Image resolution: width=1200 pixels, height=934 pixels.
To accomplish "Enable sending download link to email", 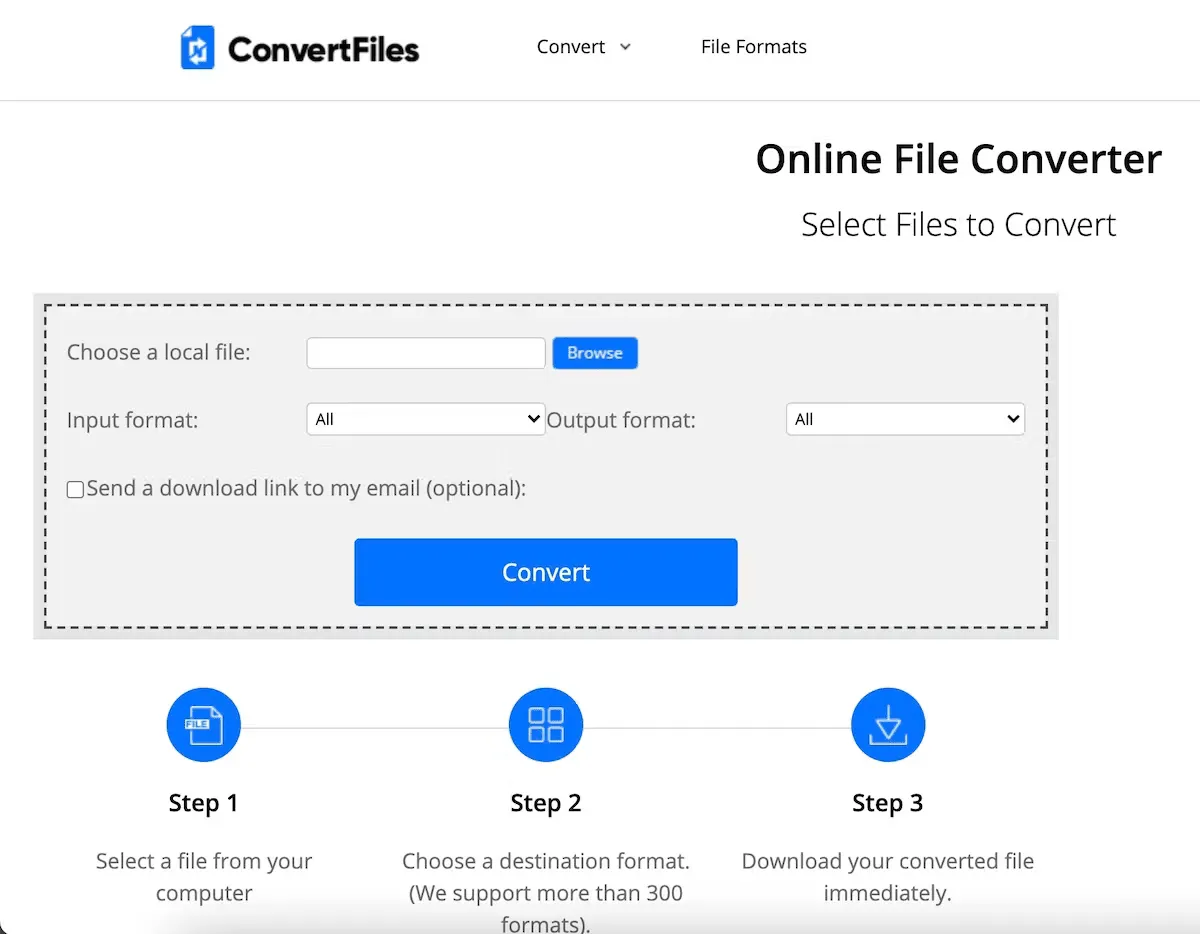I will [x=75, y=490].
